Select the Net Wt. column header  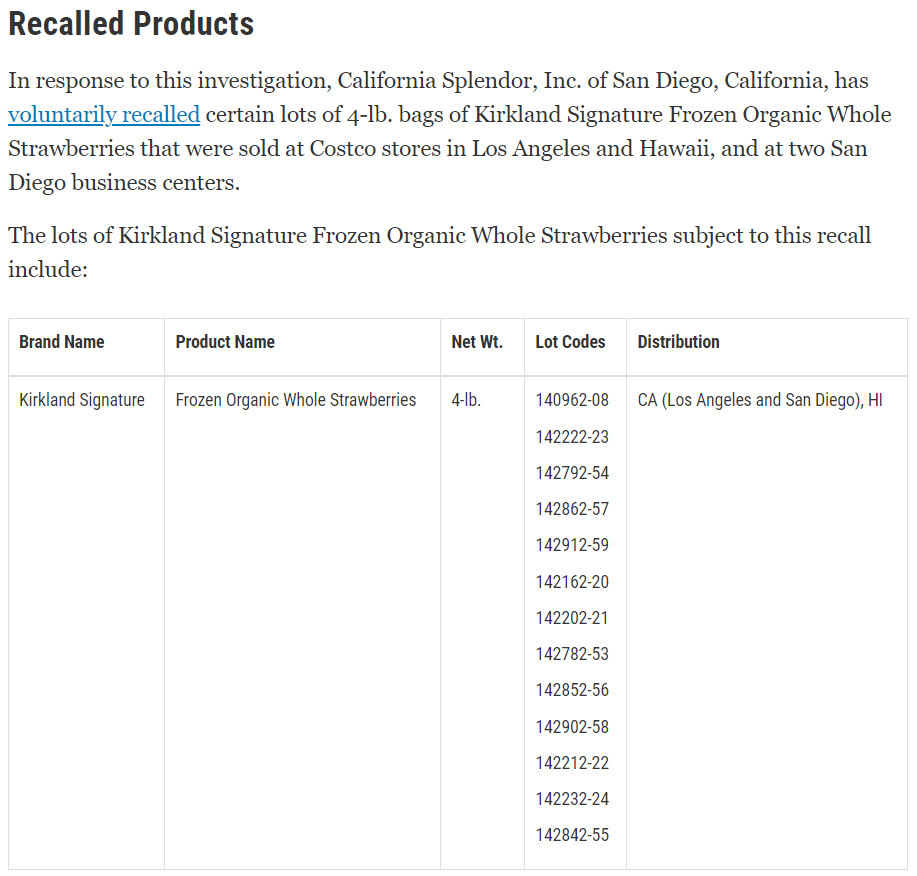click(x=477, y=342)
